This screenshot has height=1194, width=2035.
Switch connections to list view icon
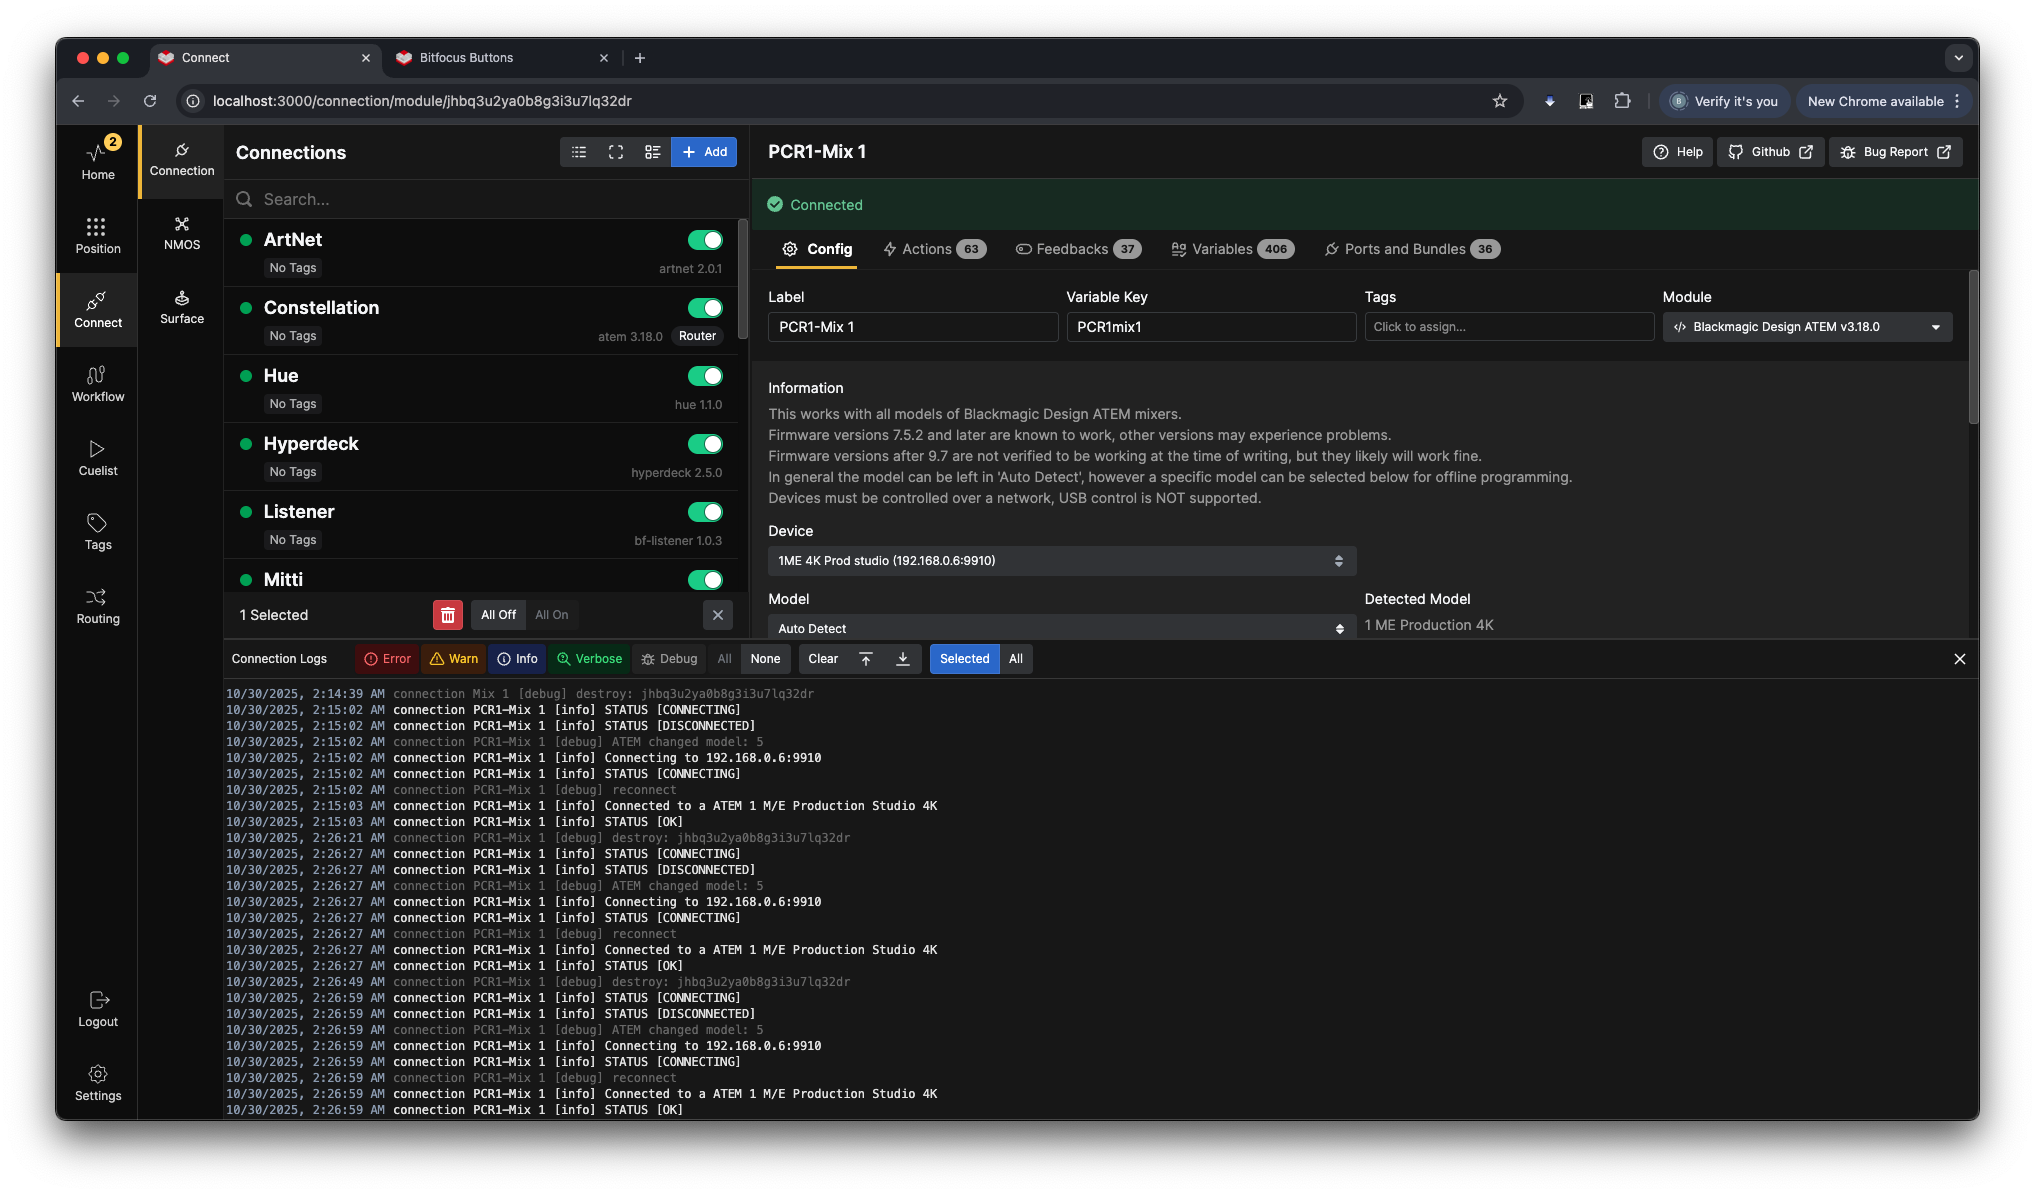(x=579, y=152)
